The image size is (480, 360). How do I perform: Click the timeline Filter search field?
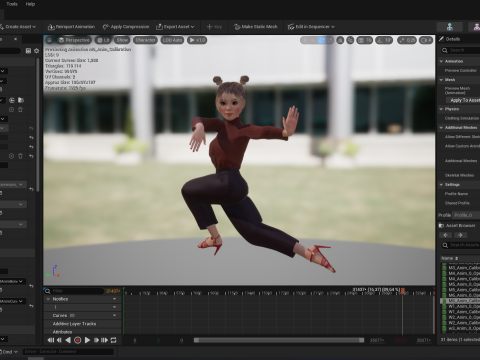pyautogui.click(x=74, y=291)
